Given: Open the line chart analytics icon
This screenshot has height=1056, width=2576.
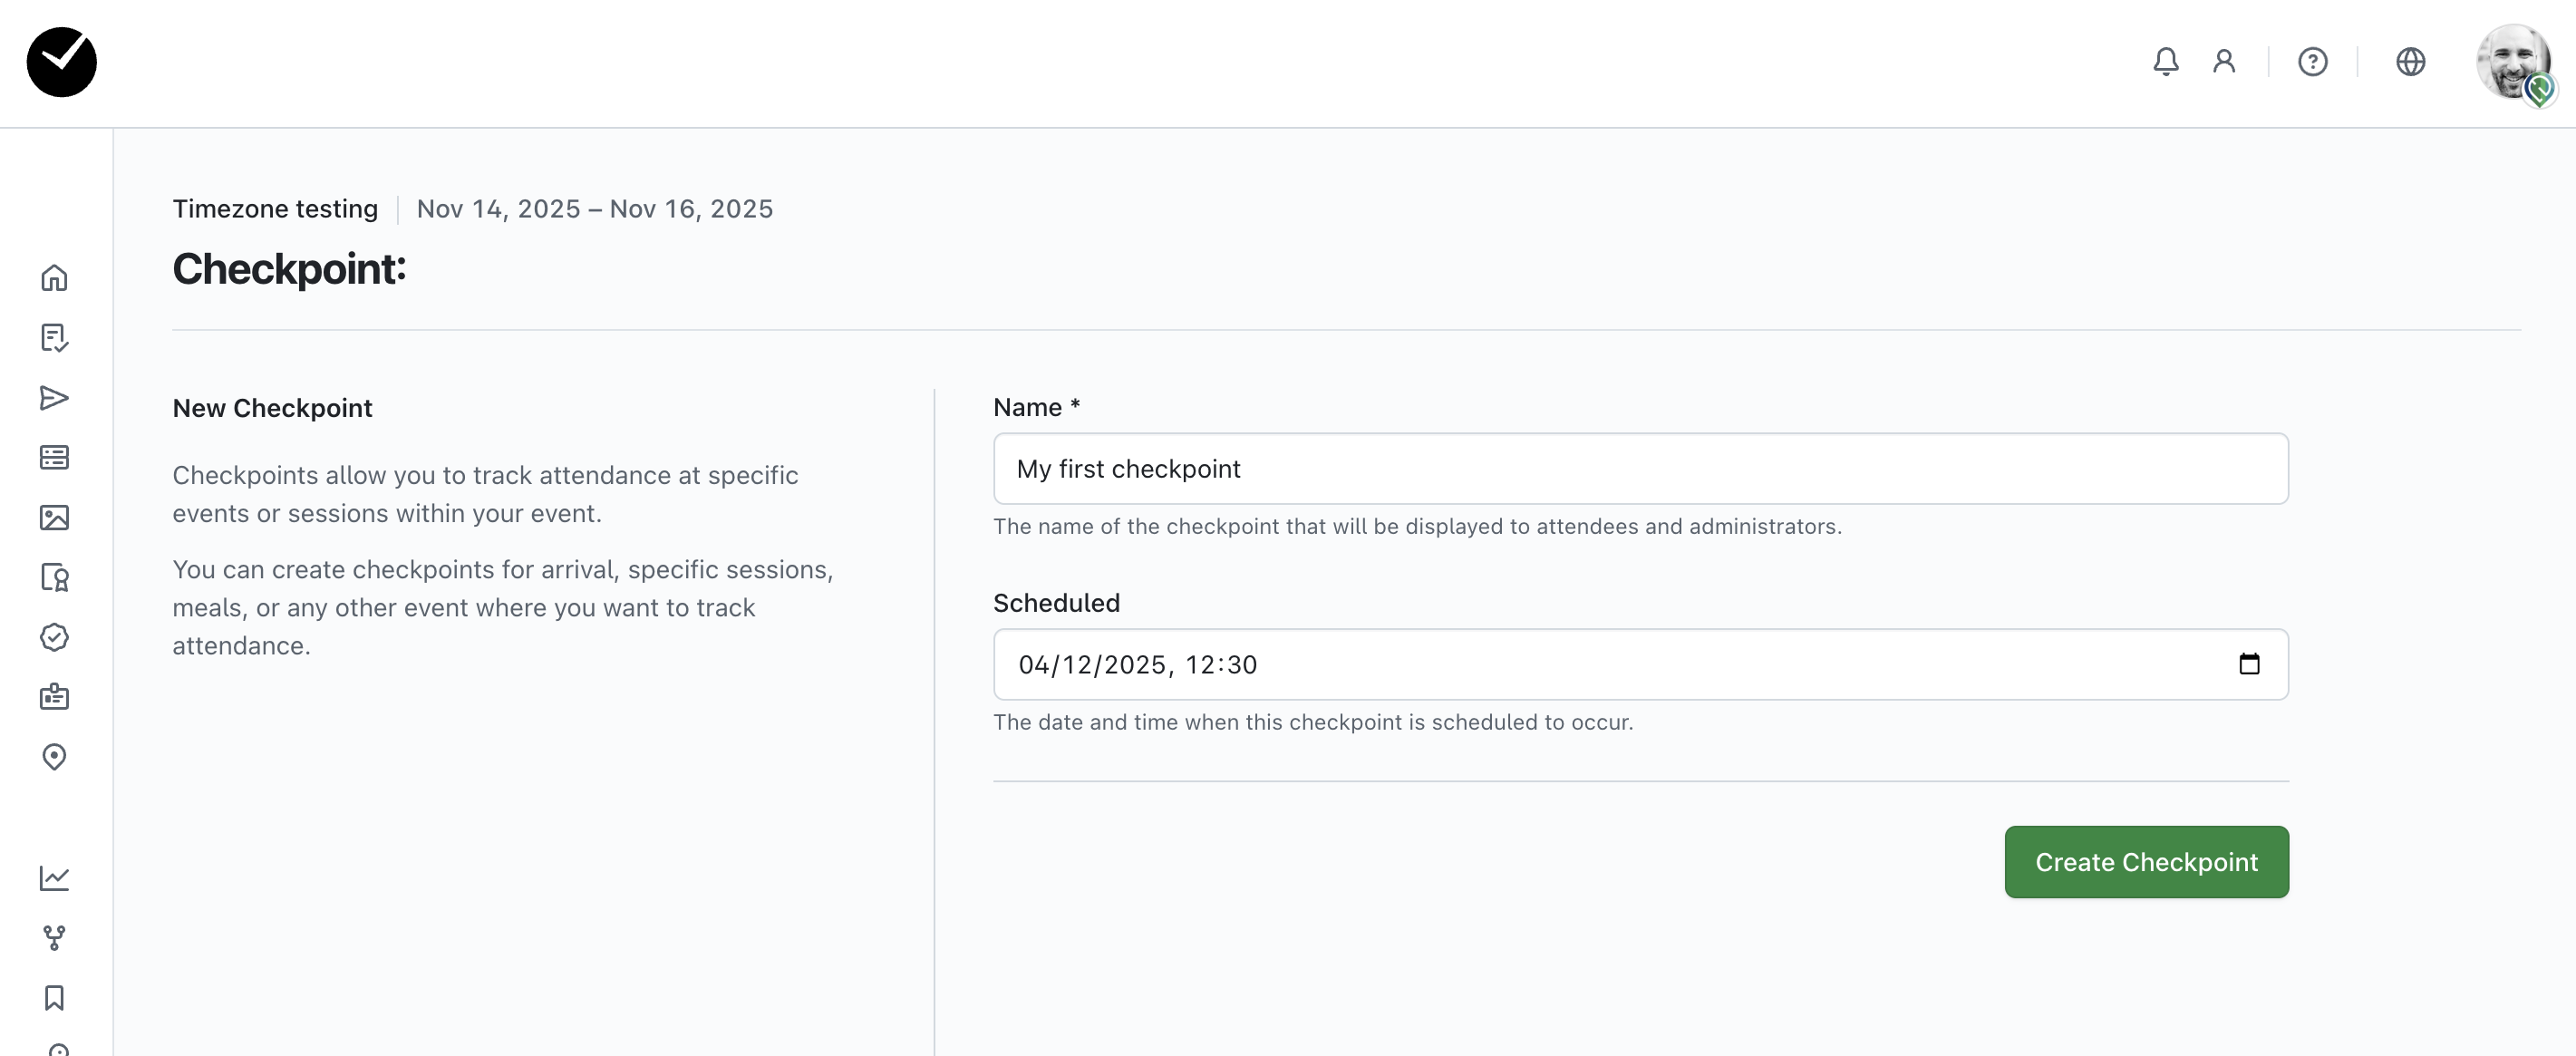Looking at the screenshot, I should pos(54,878).
